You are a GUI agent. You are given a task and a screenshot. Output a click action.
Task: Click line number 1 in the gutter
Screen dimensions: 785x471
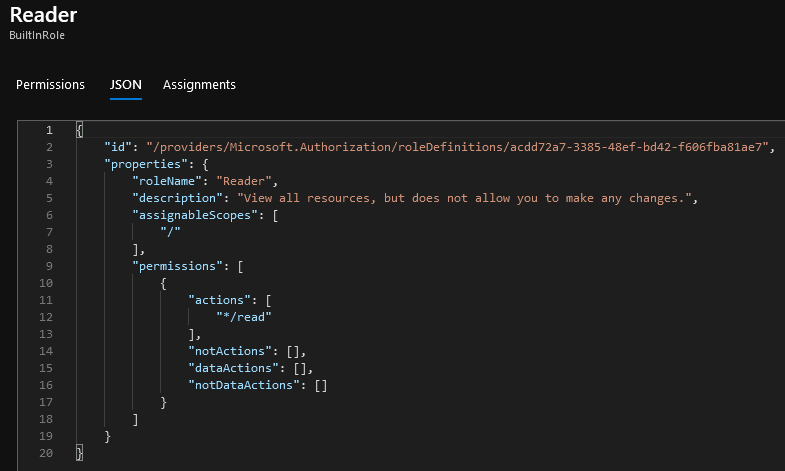pyautogui.click(x=49, y=130)
